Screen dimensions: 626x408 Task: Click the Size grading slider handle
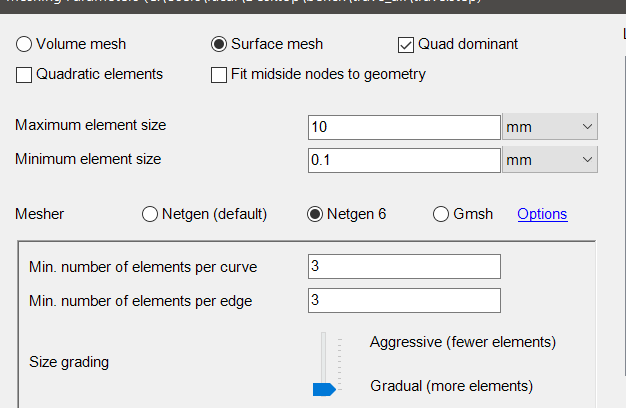click(324, 389)
